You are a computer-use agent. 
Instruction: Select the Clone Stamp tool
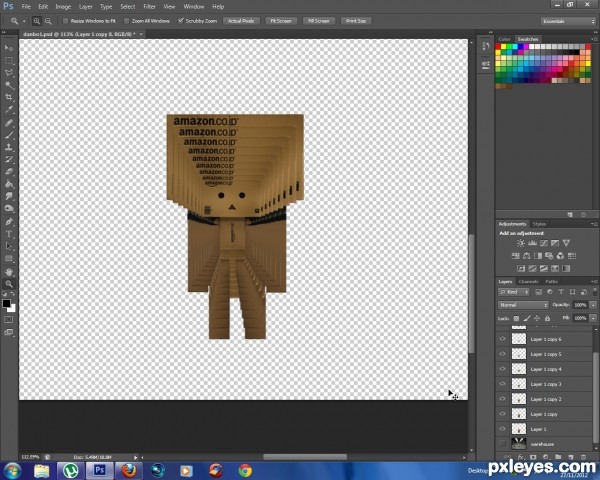click(8, 147)
